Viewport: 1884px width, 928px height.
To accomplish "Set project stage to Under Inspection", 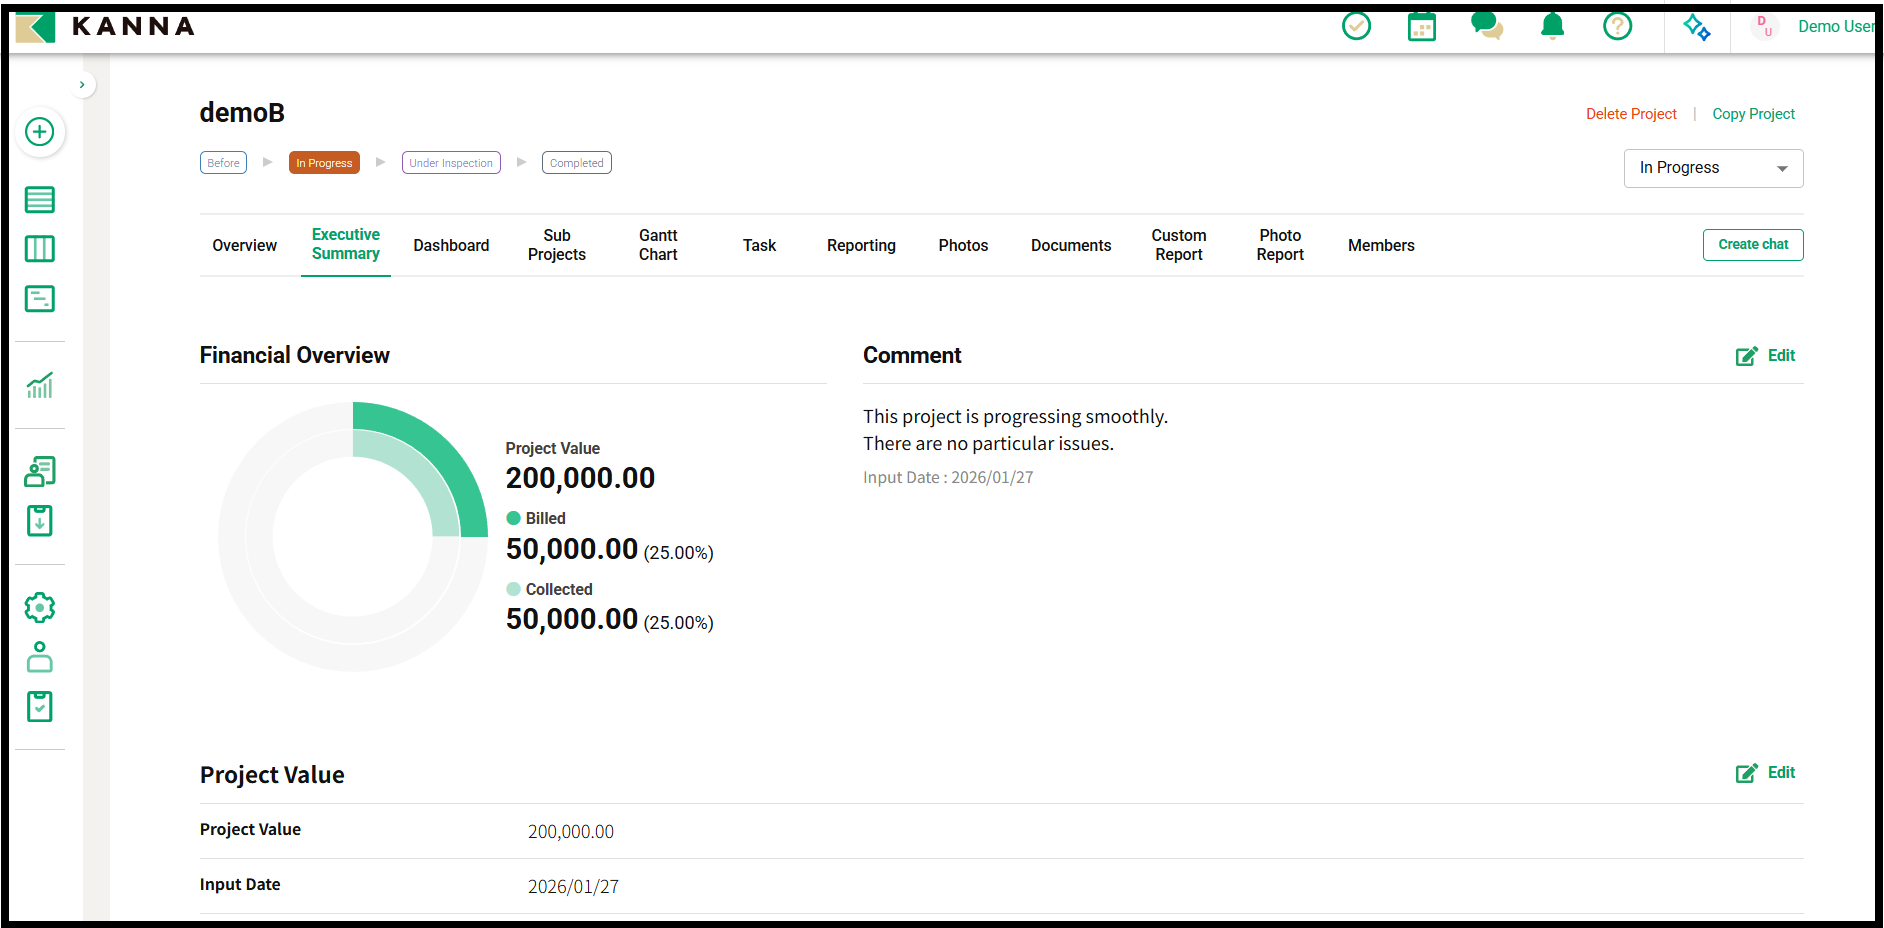I will click(451, 163).
